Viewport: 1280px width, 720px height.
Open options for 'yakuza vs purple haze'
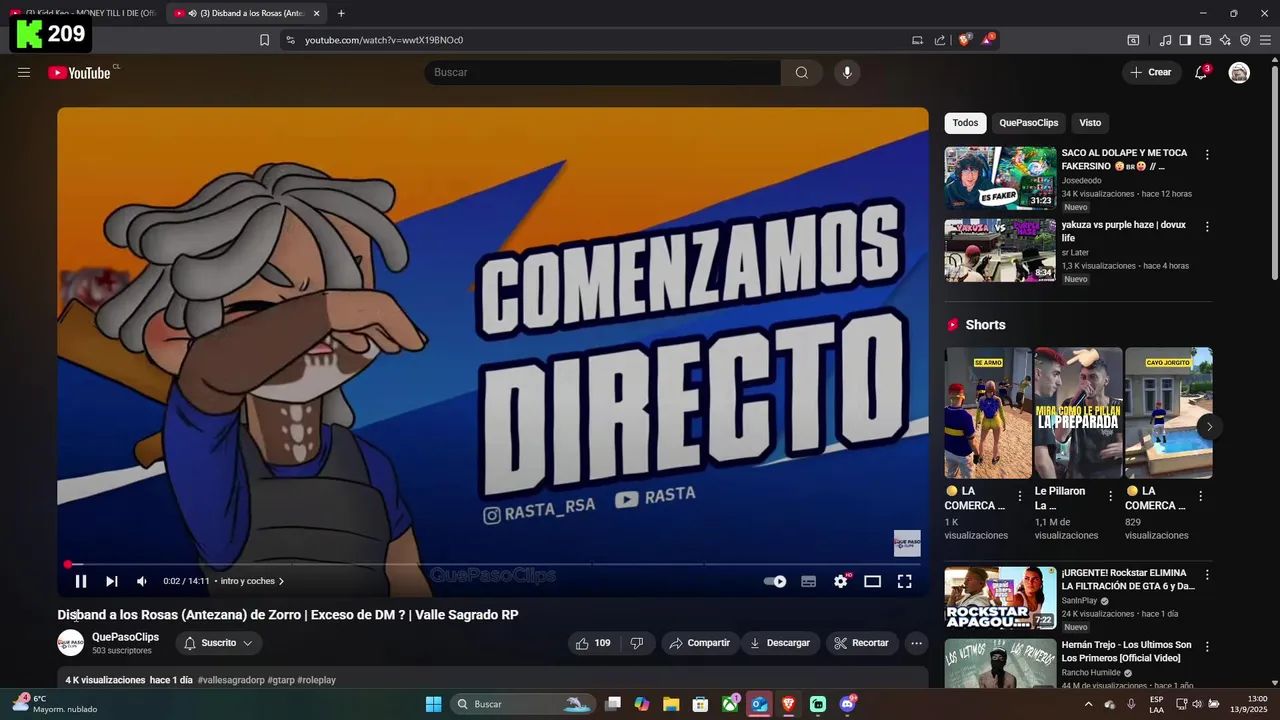1207,227
